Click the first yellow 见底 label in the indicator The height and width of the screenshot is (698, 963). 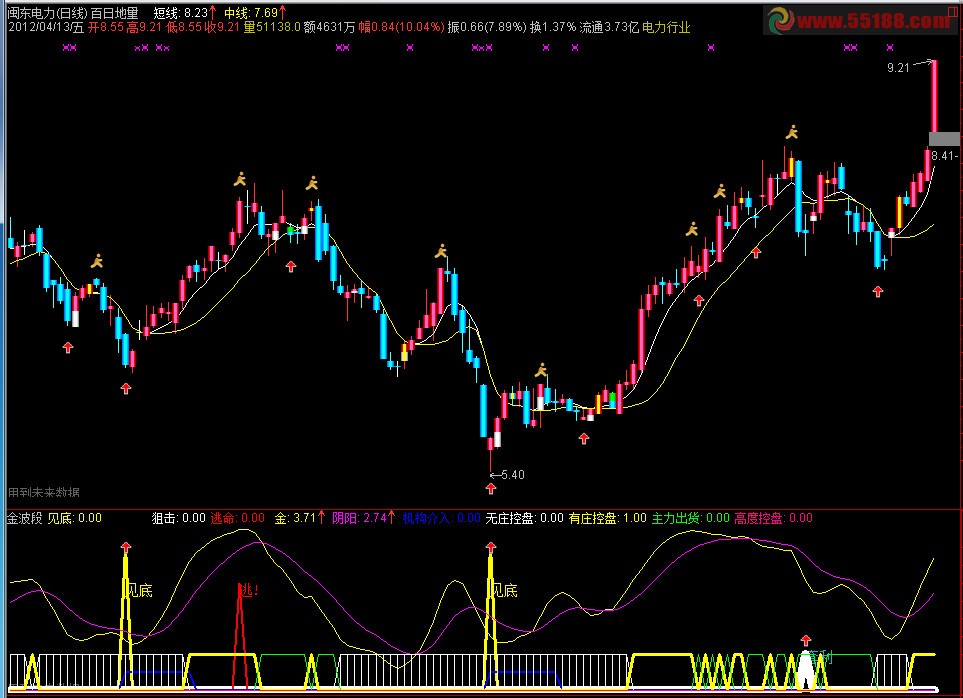139,591
